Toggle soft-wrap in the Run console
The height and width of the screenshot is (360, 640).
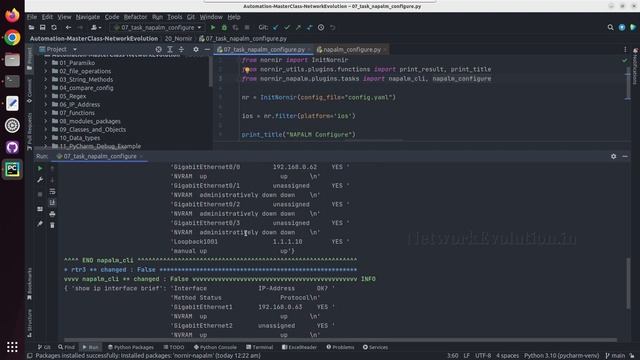pos(52,191)
